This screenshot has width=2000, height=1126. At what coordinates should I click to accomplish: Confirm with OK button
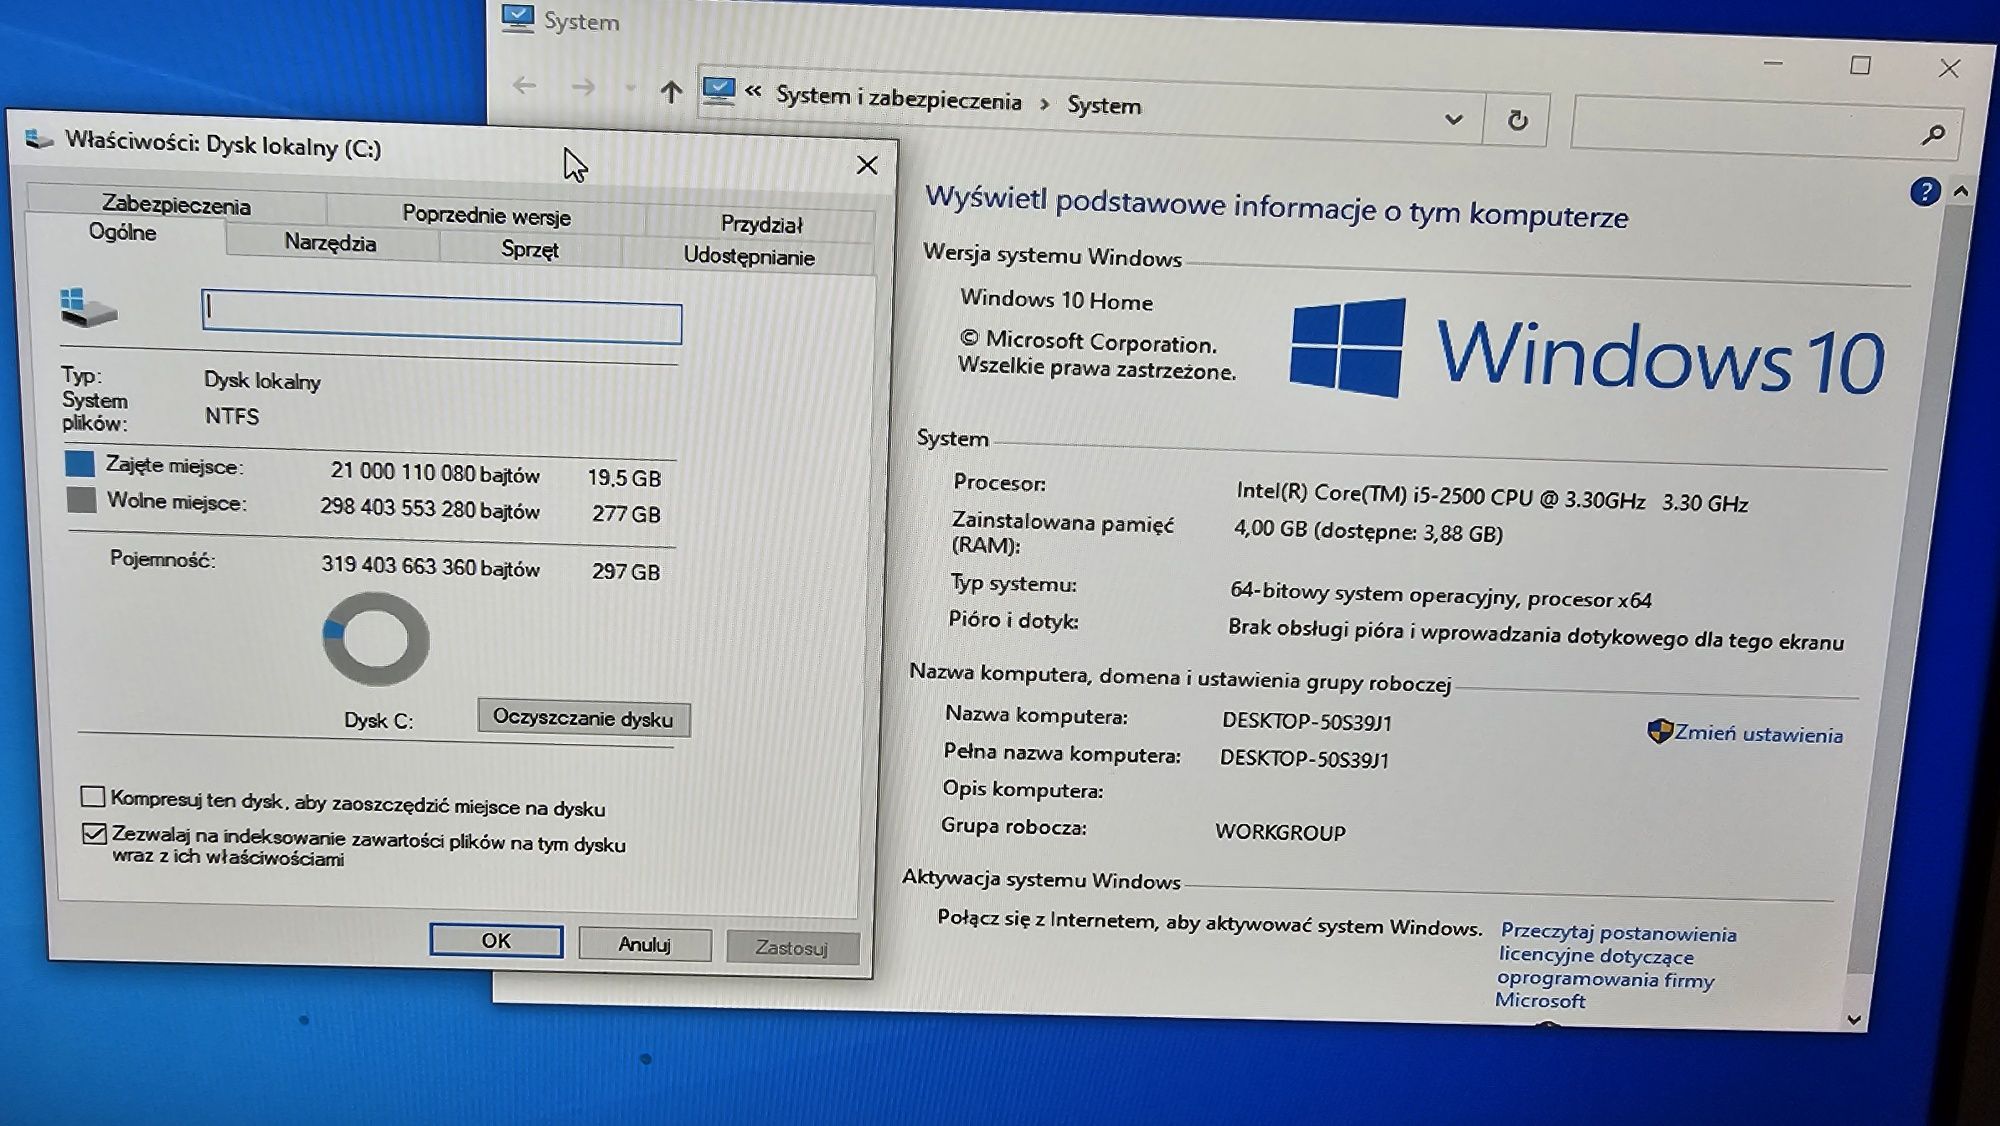(496, 940)
